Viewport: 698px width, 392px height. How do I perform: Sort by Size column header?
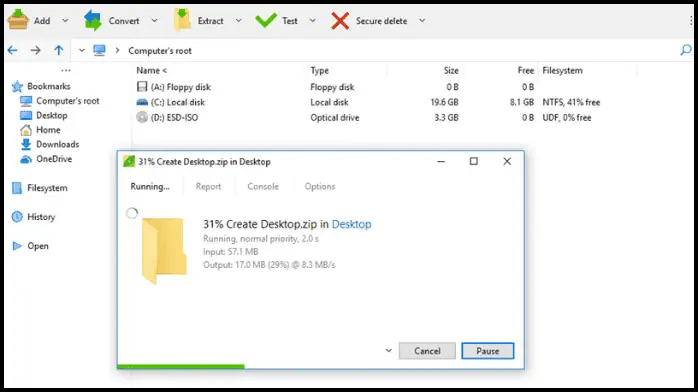pyautogui.click(x=451, y=70)
